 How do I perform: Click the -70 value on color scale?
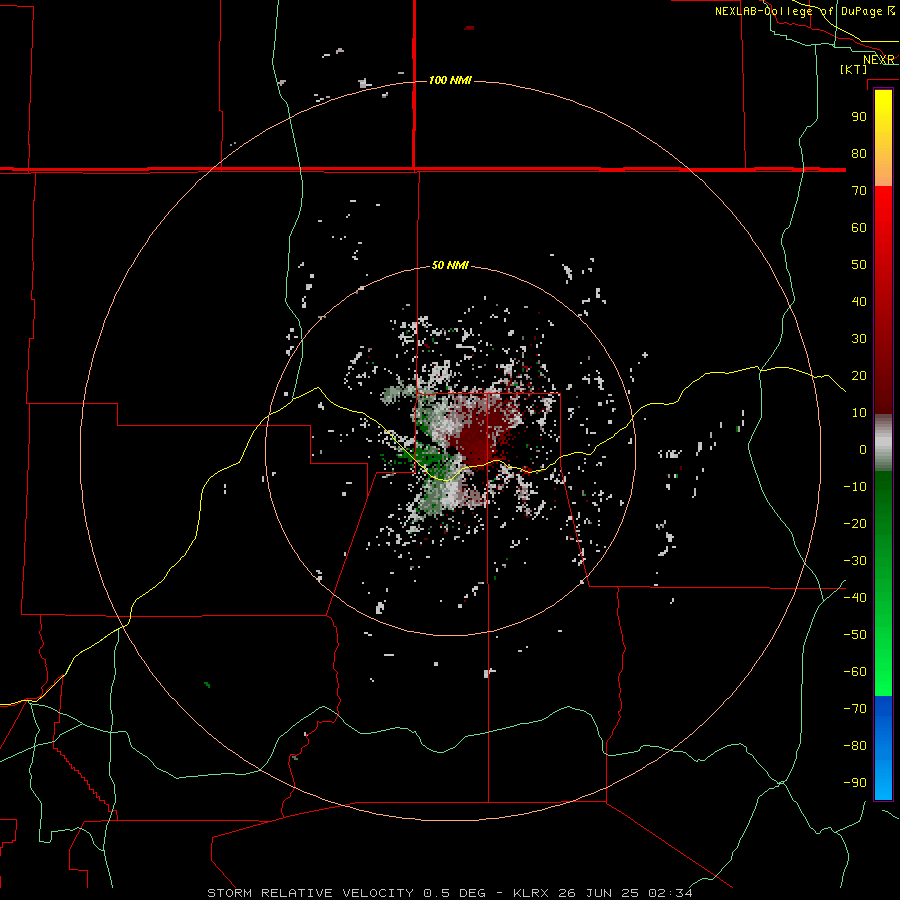[855, 708]
